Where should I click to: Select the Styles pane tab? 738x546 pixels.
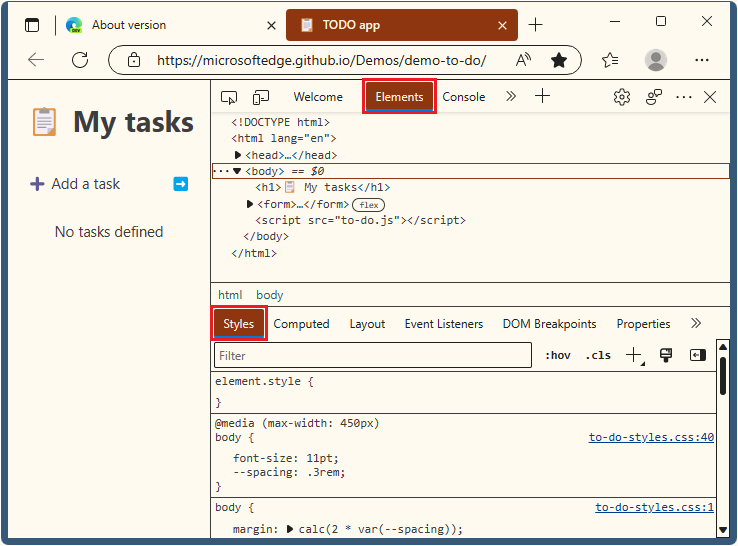[x=239, y=324]
